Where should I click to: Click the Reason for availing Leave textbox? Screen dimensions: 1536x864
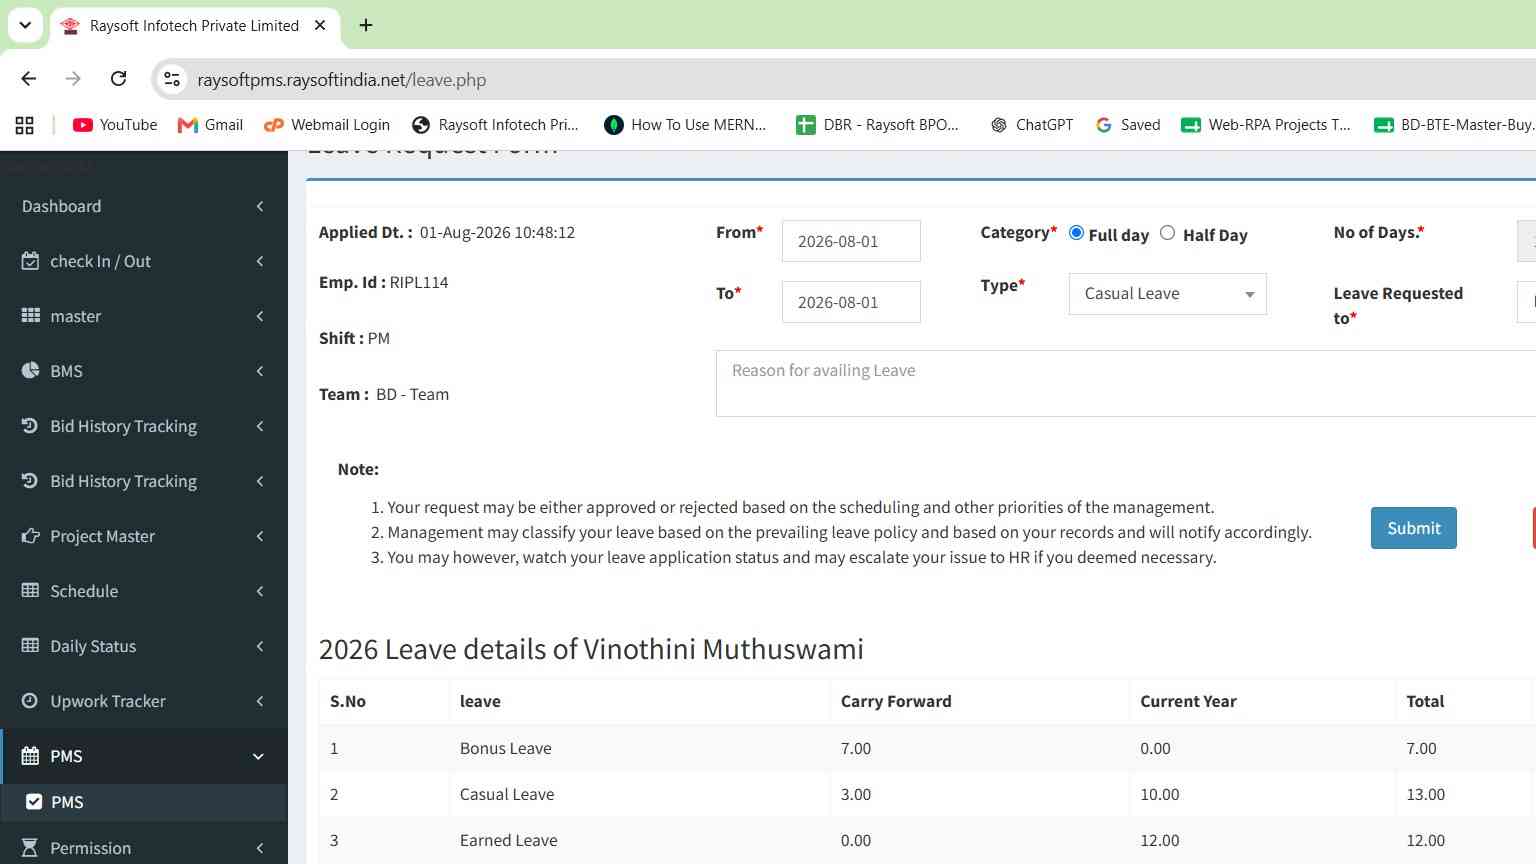(1125, 383)
